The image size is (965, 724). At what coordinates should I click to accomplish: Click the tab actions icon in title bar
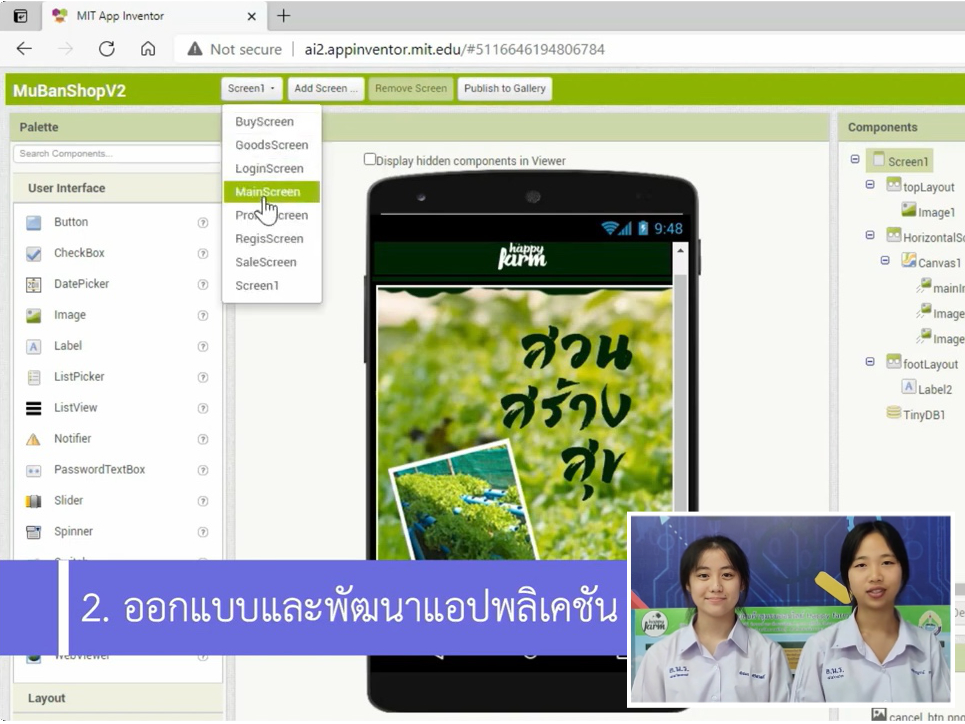click(20, 16)
